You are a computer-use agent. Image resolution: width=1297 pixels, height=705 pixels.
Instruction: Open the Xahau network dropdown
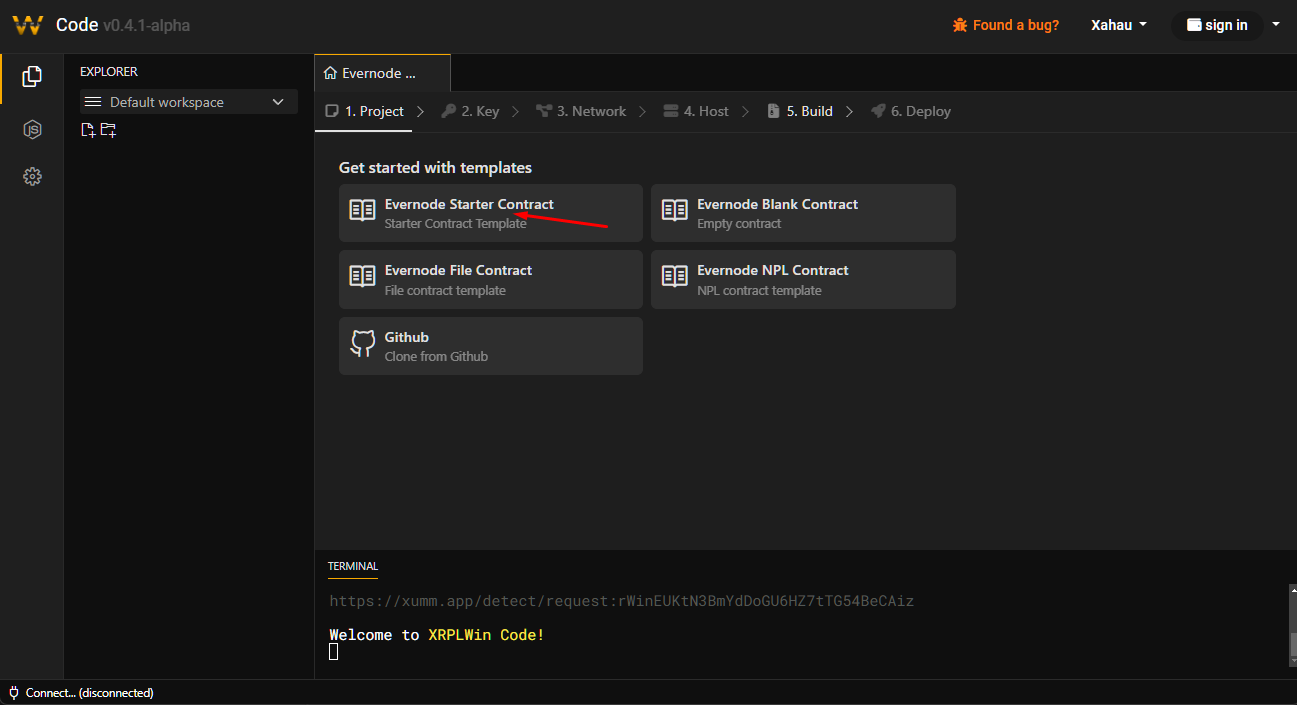pyautogui.click(x=1119, y=25)
